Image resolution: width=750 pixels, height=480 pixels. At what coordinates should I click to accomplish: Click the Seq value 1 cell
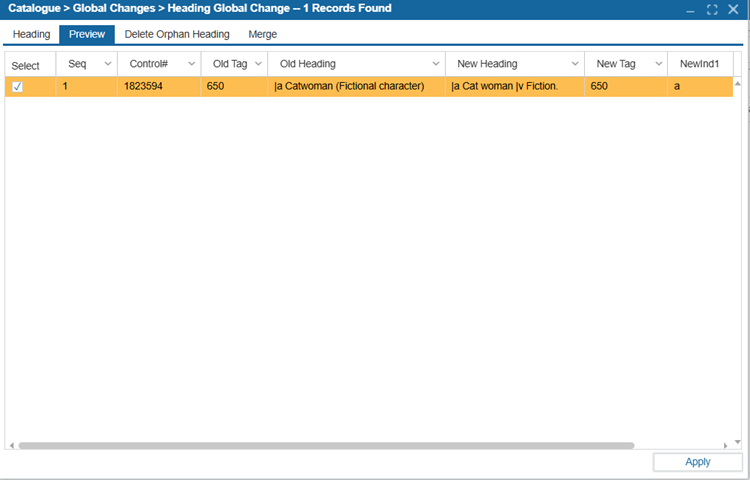pyautogui.click(x=87, y=87)
